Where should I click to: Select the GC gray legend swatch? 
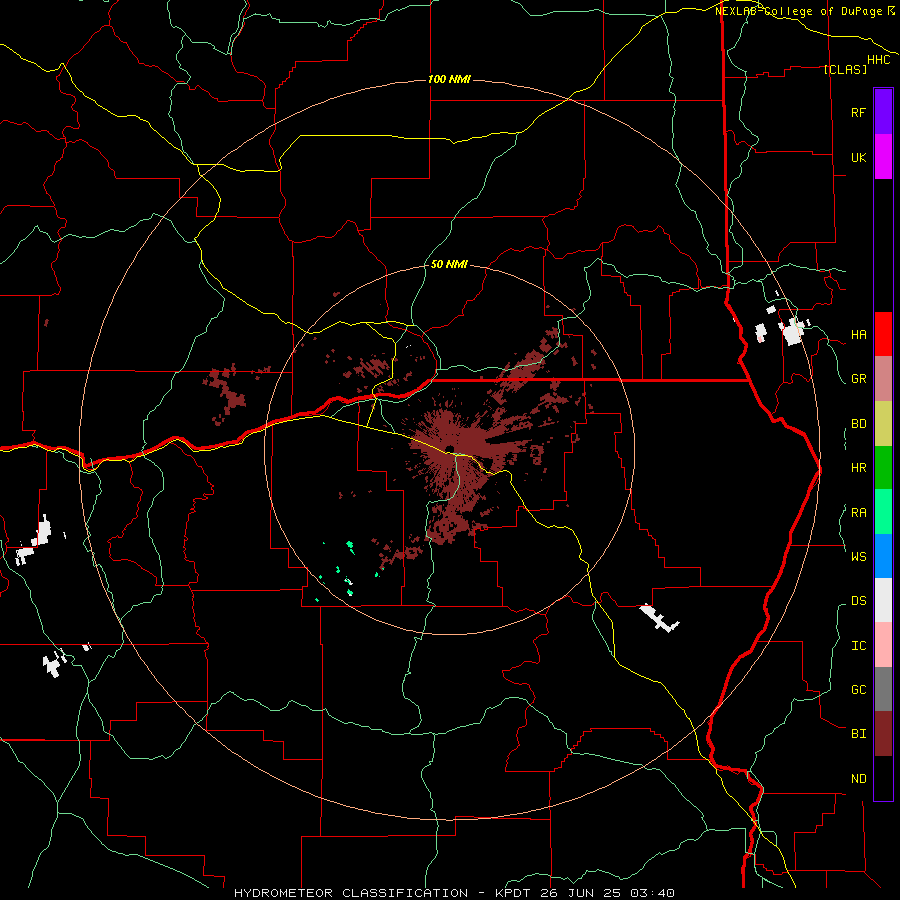[x=883, y=689]
